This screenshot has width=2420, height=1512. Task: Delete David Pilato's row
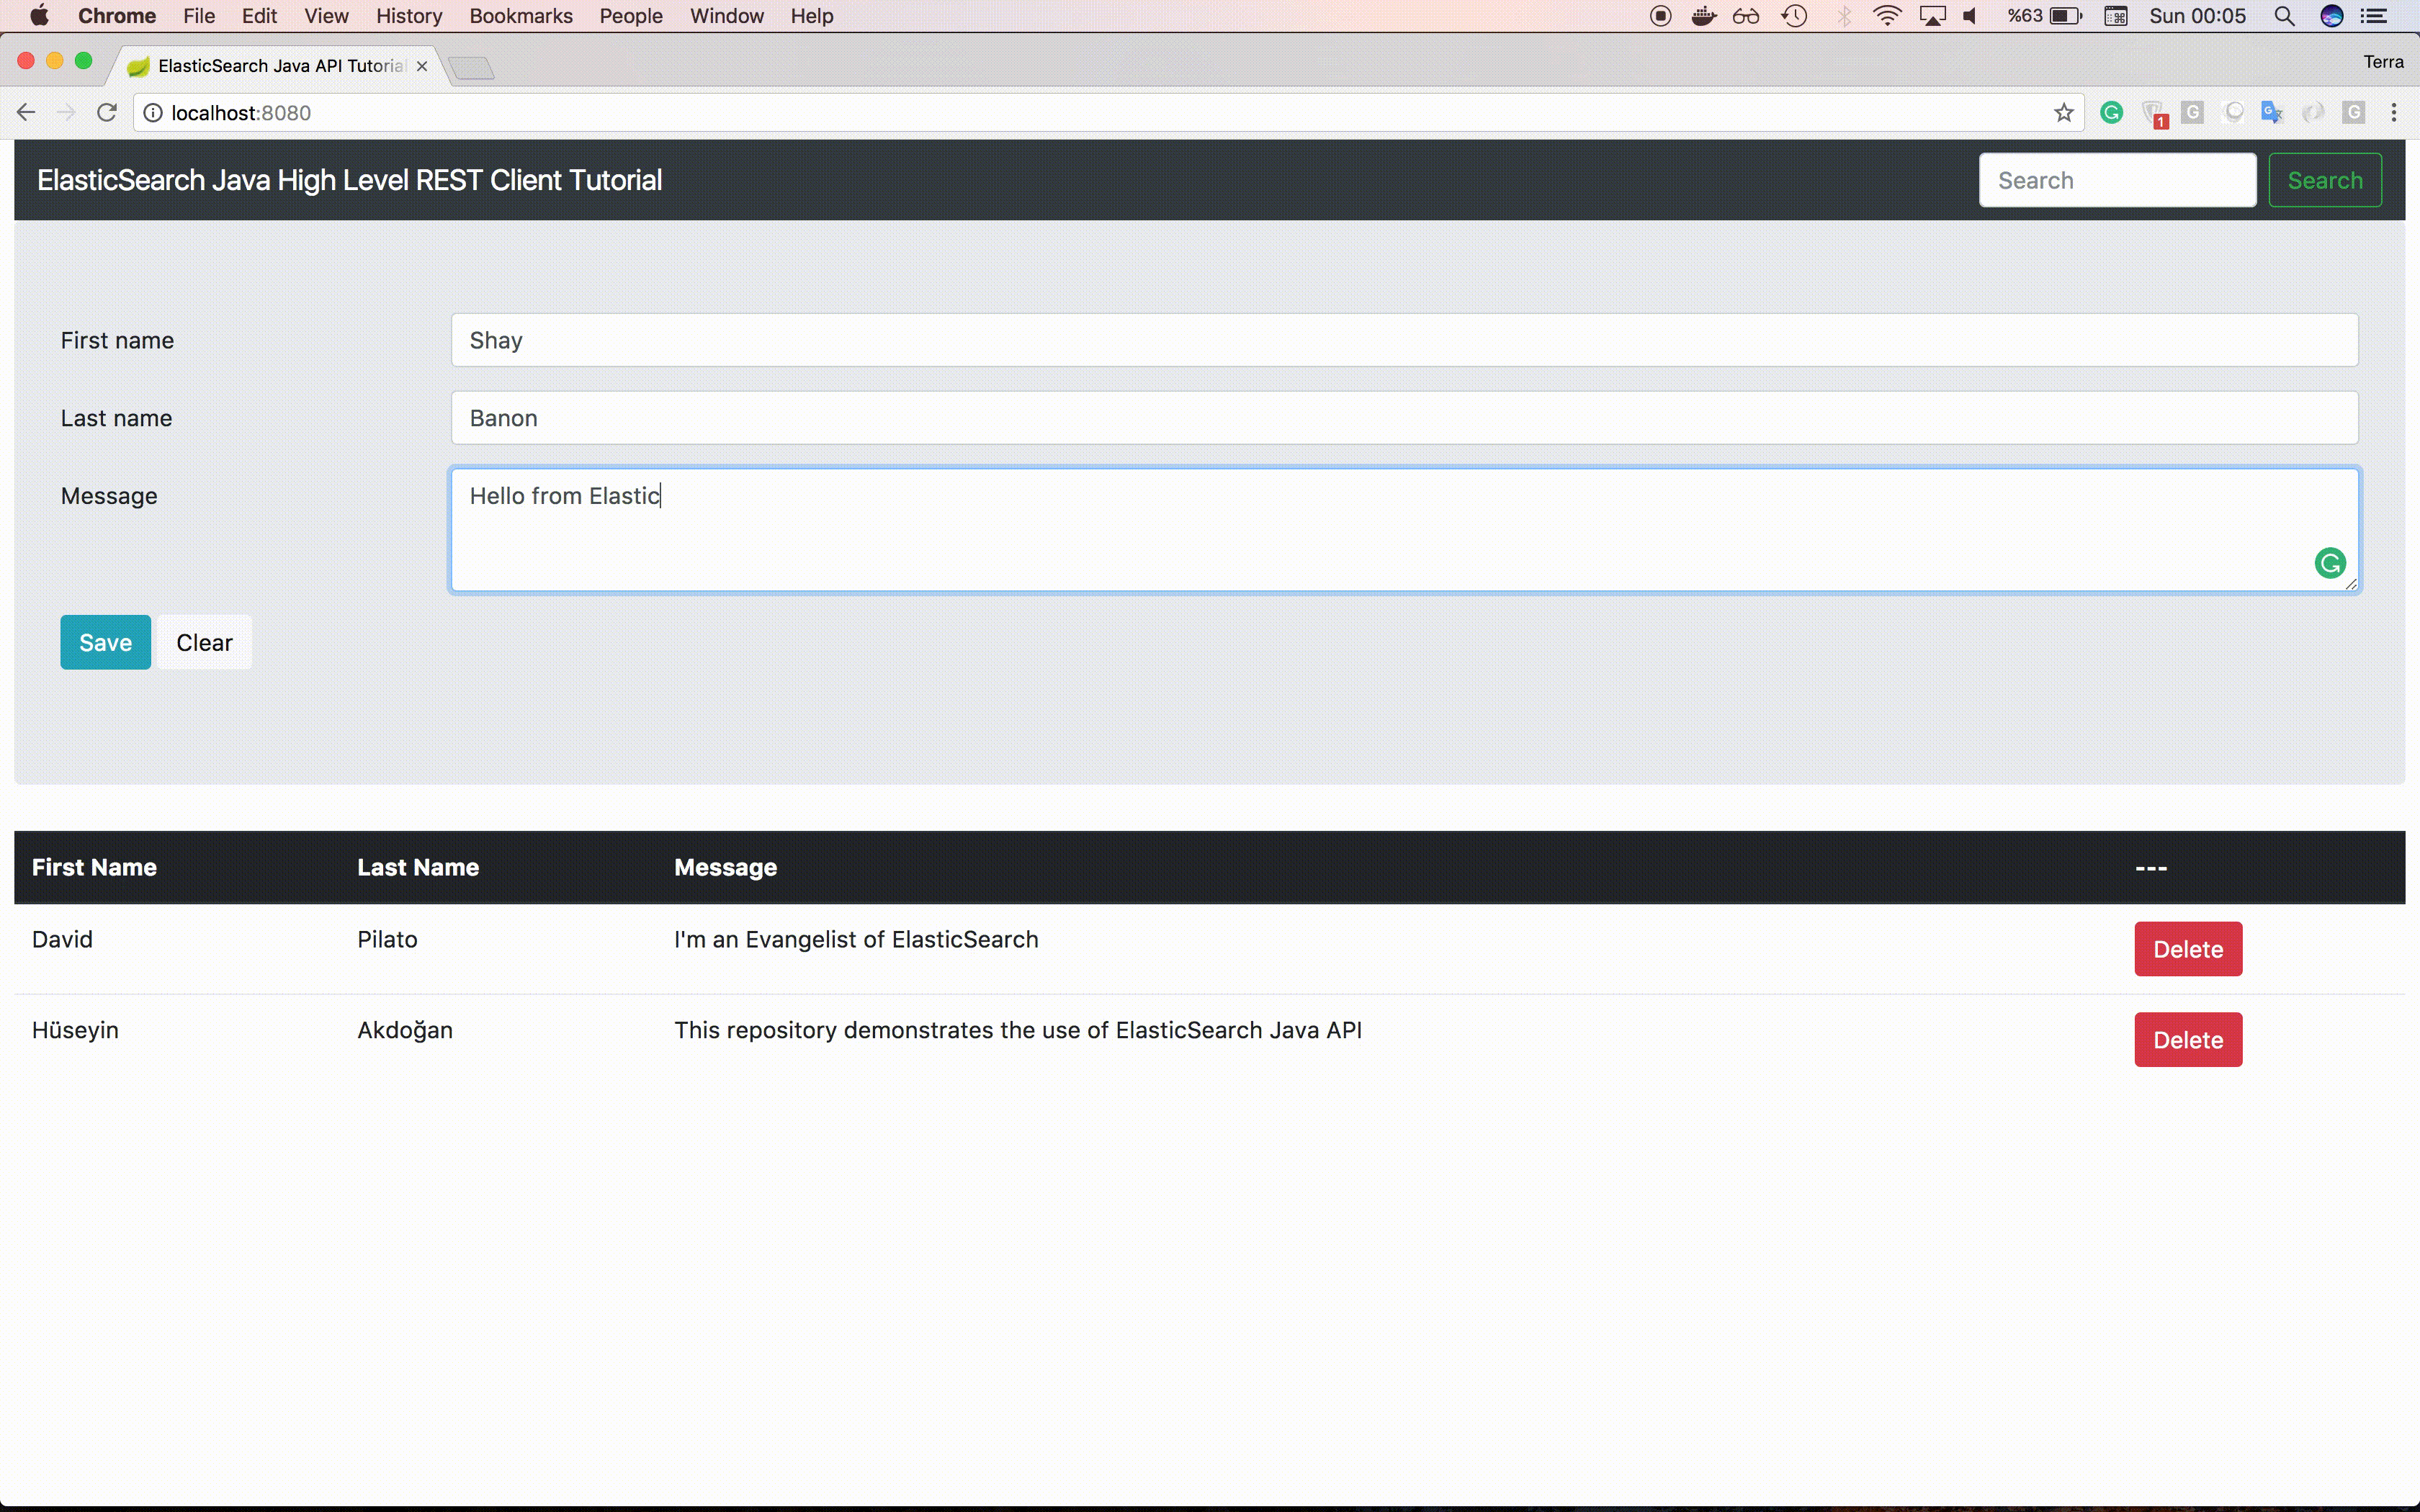point(2187,949)
